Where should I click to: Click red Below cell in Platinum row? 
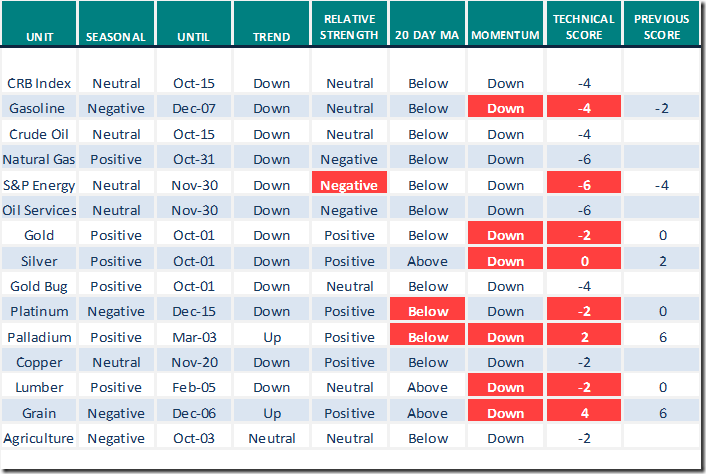428,312
